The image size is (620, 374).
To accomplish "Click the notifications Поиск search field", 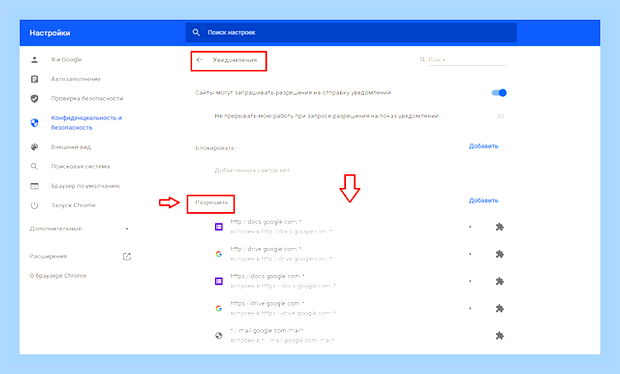I will [x=467, y=60].
